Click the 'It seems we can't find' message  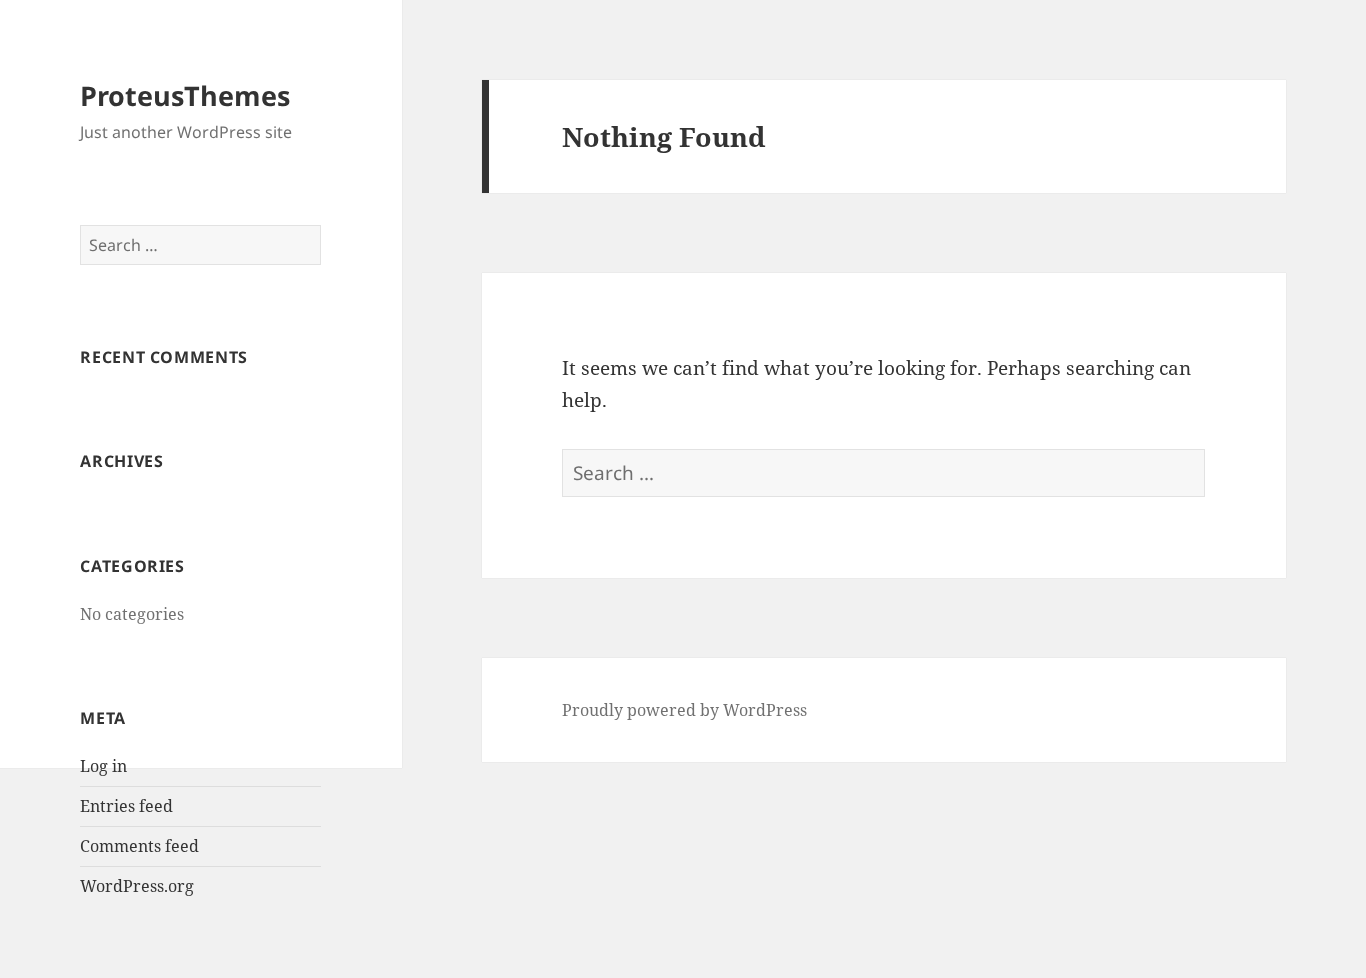pos(876,384)
